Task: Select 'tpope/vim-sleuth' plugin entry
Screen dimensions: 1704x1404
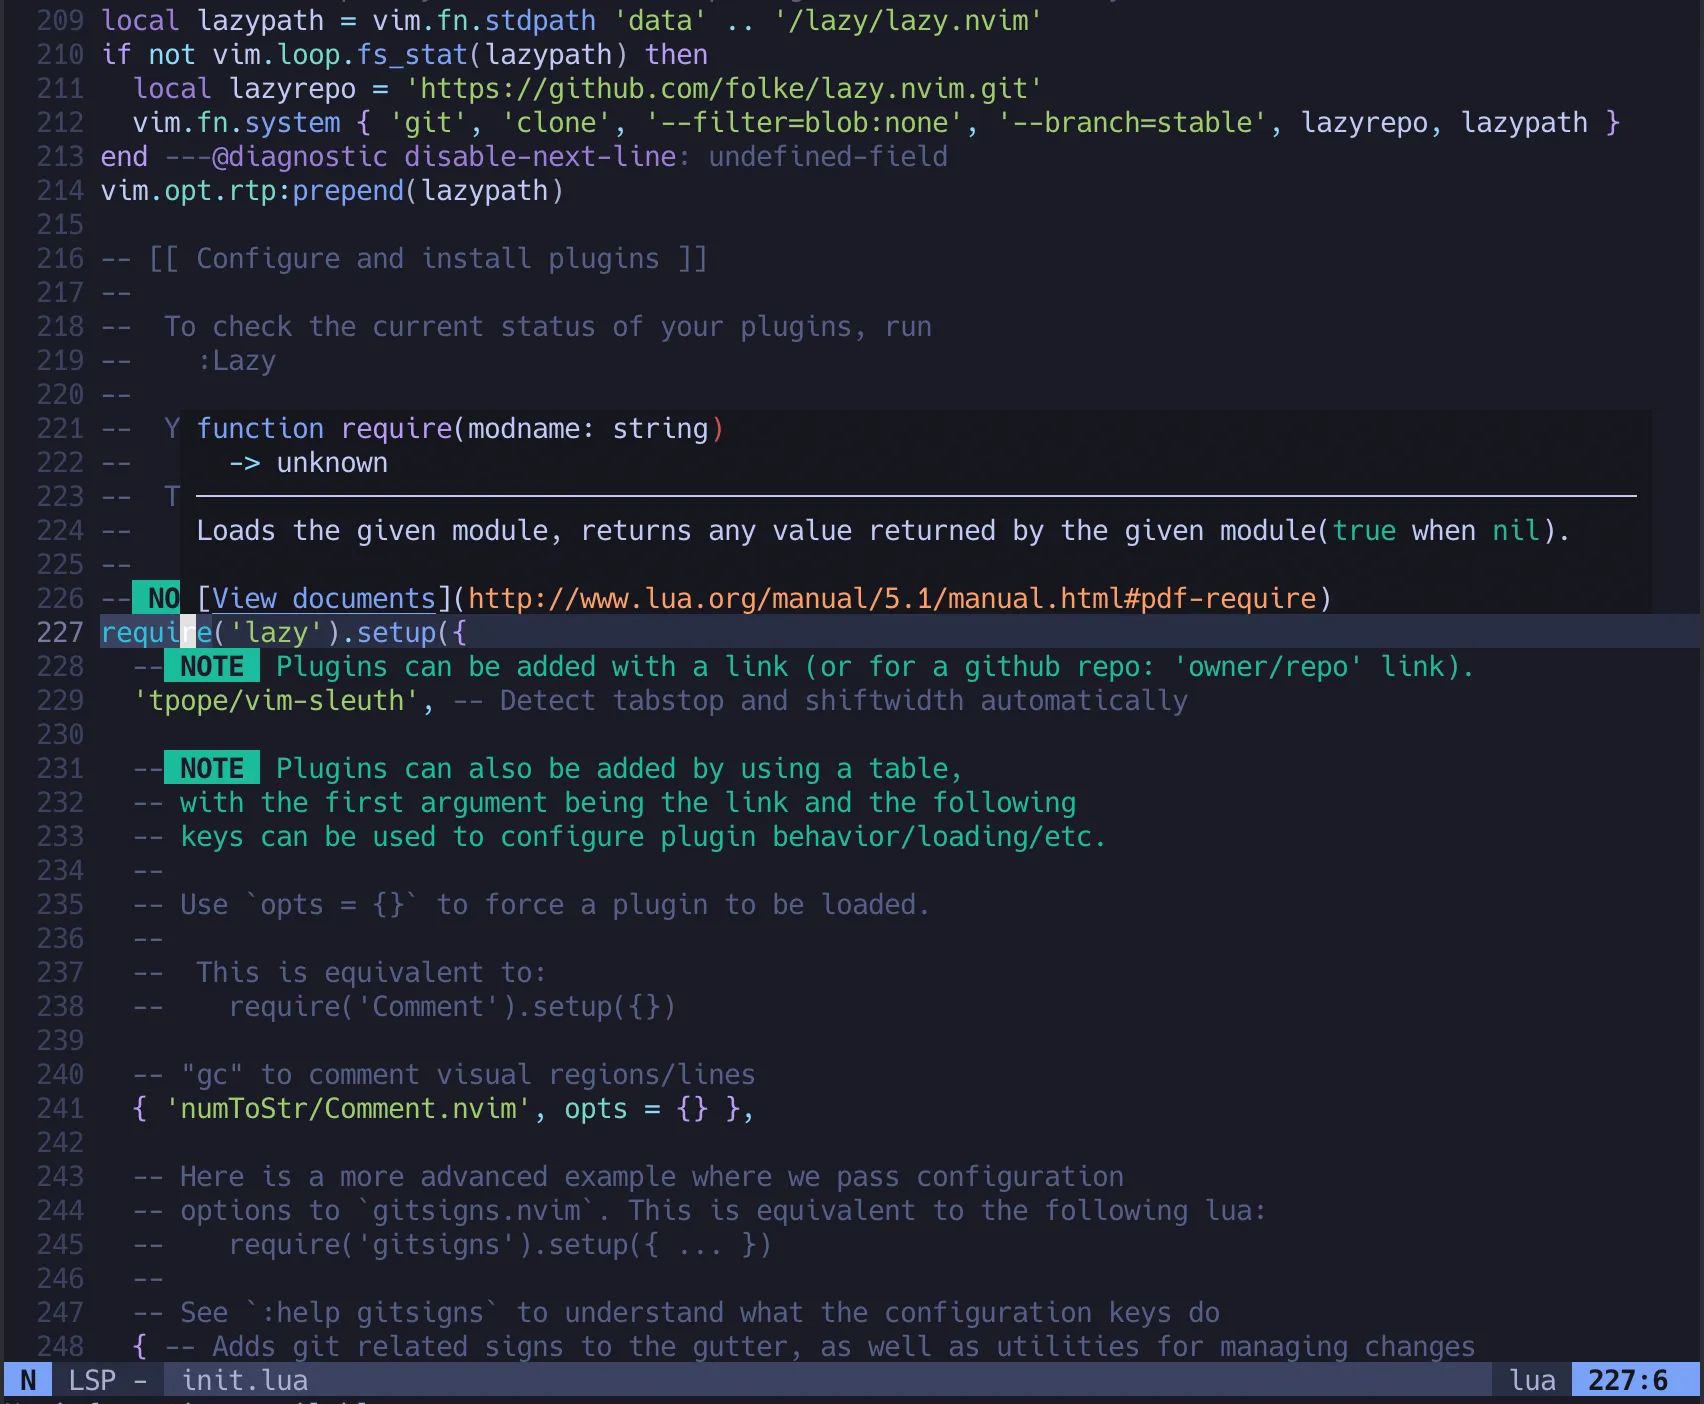Action: click(277, 701)
